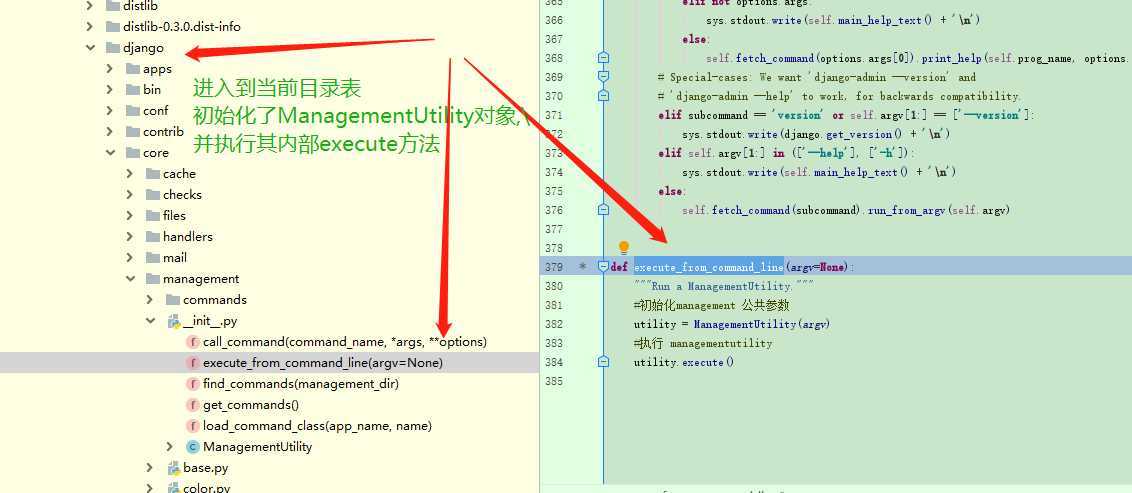Click the load_command_class function icon
The height and width of the screenshot is (493, 1132).
pyautogui.click(x=193, y=425)
